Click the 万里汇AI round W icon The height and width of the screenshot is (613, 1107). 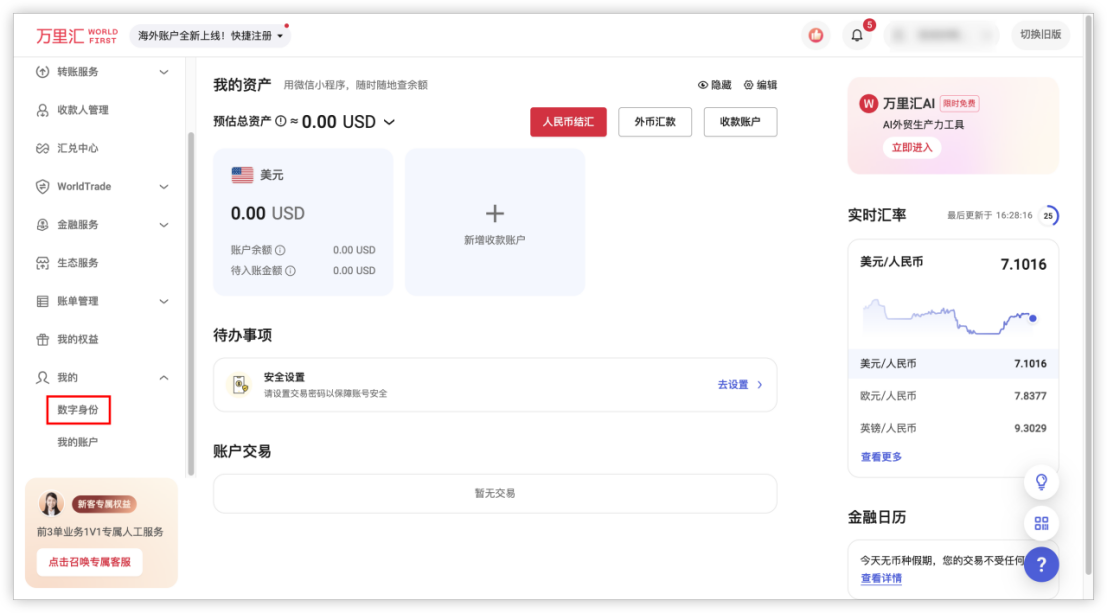[868, 104]
